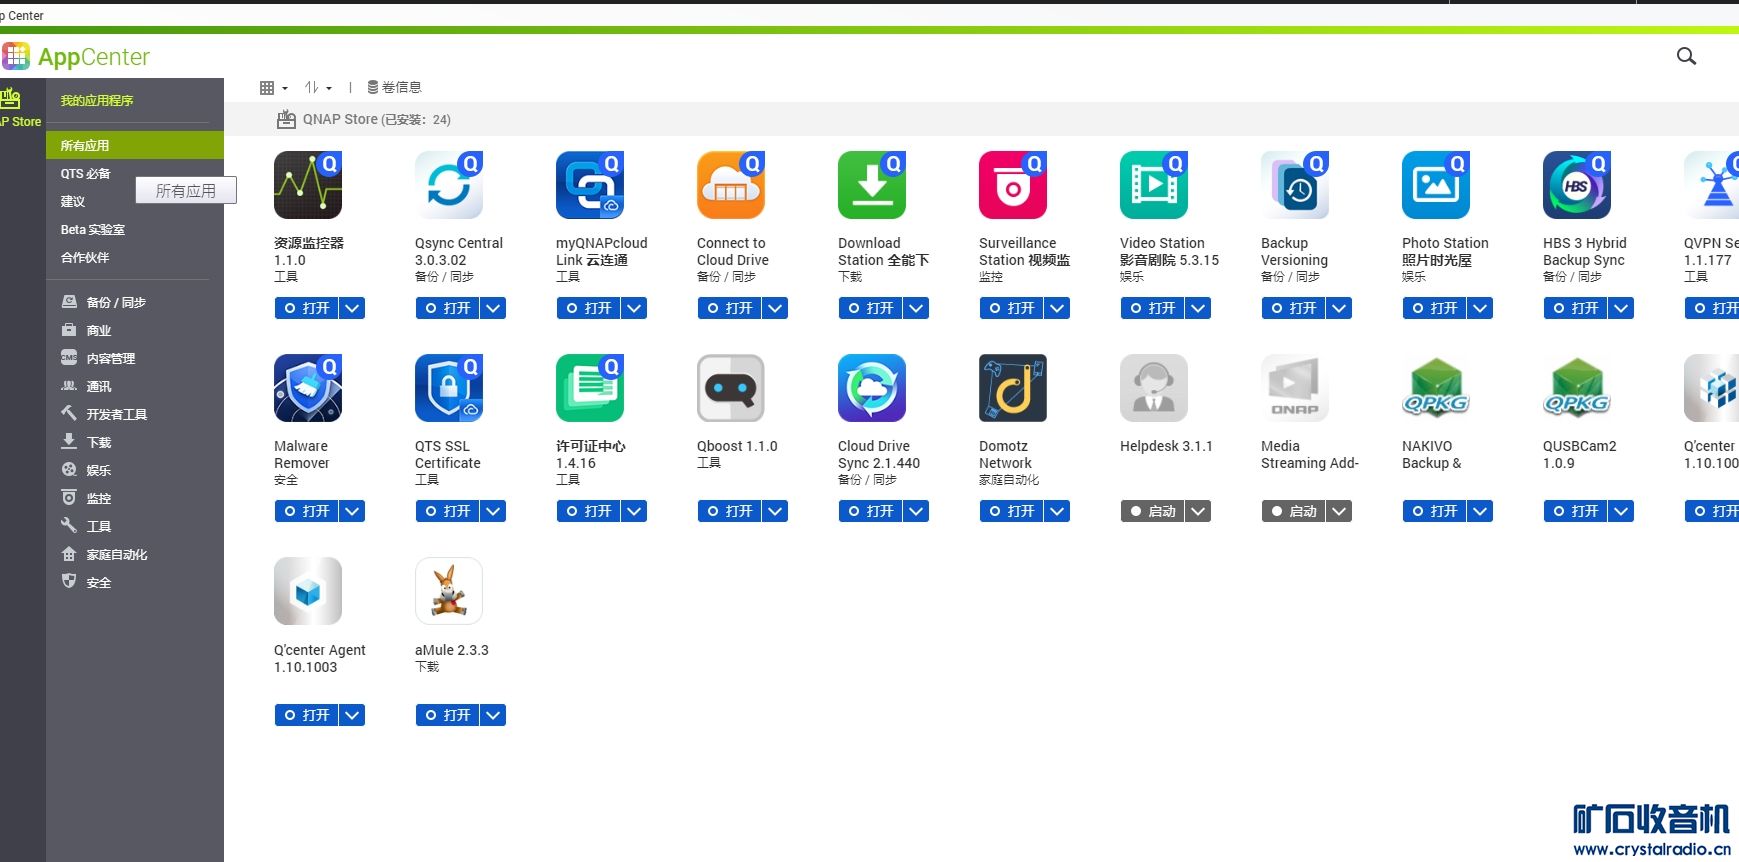This screenshot has width=1739, height=862.
Task: Expand dropdown arrow for 资源监控器 app
Action: click(x=352, y=308)
